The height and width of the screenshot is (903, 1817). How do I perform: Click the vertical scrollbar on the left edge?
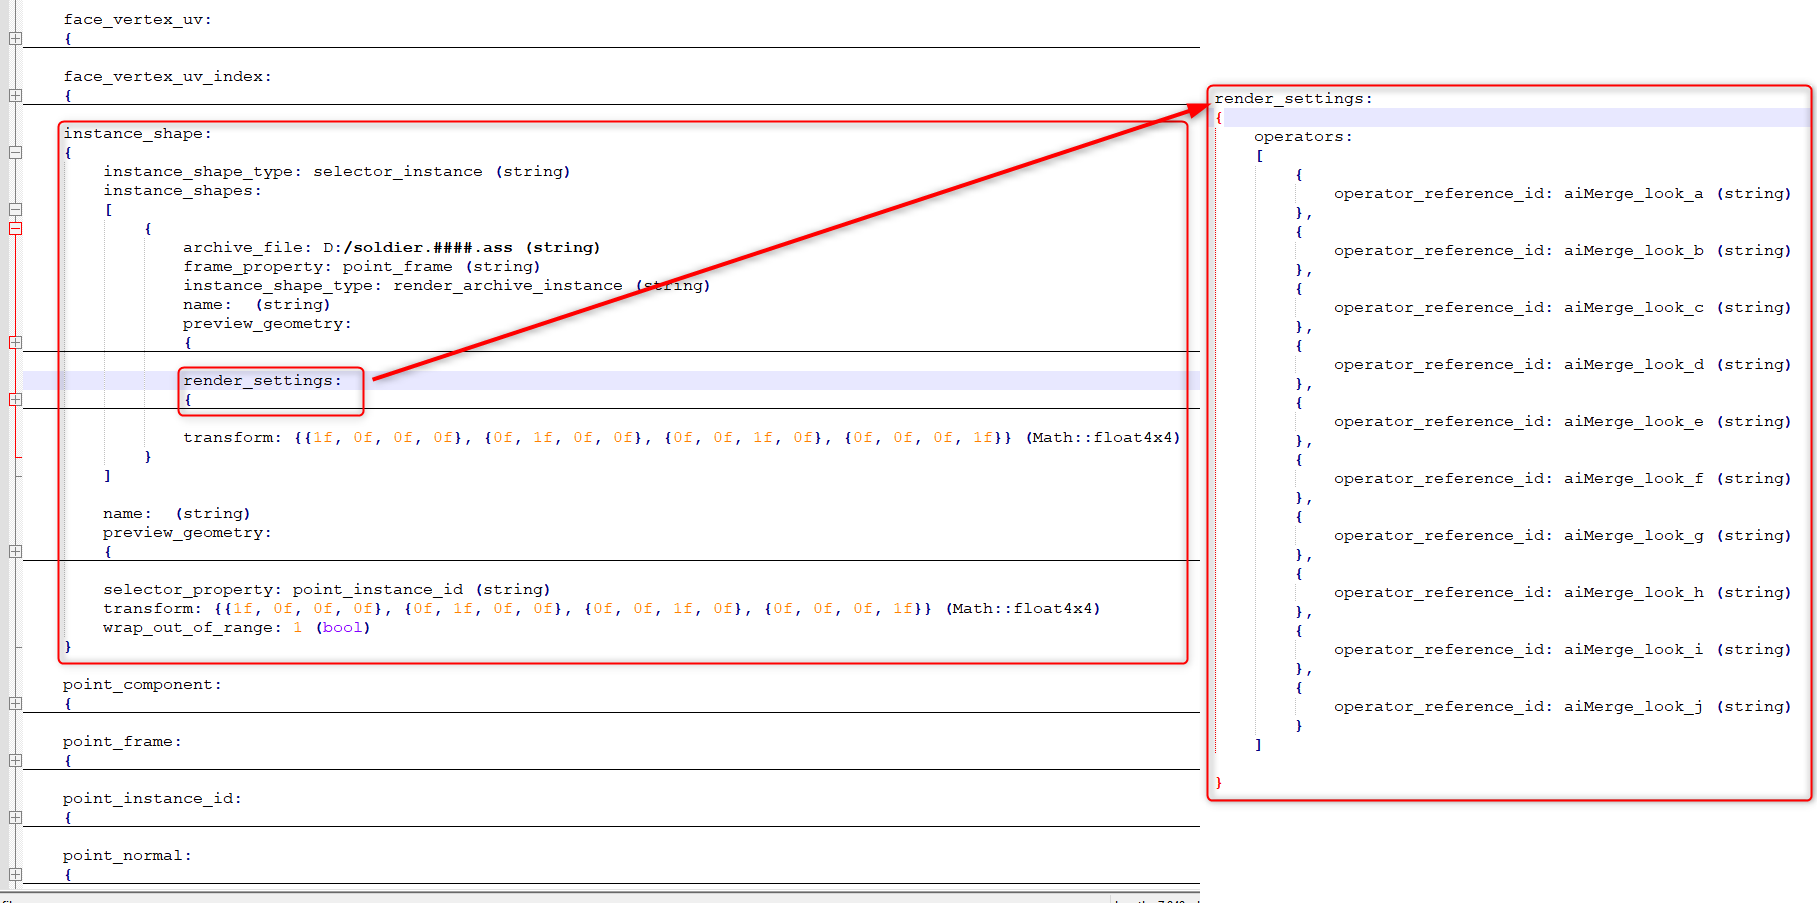pyautogui.click(x=4, y=450)
